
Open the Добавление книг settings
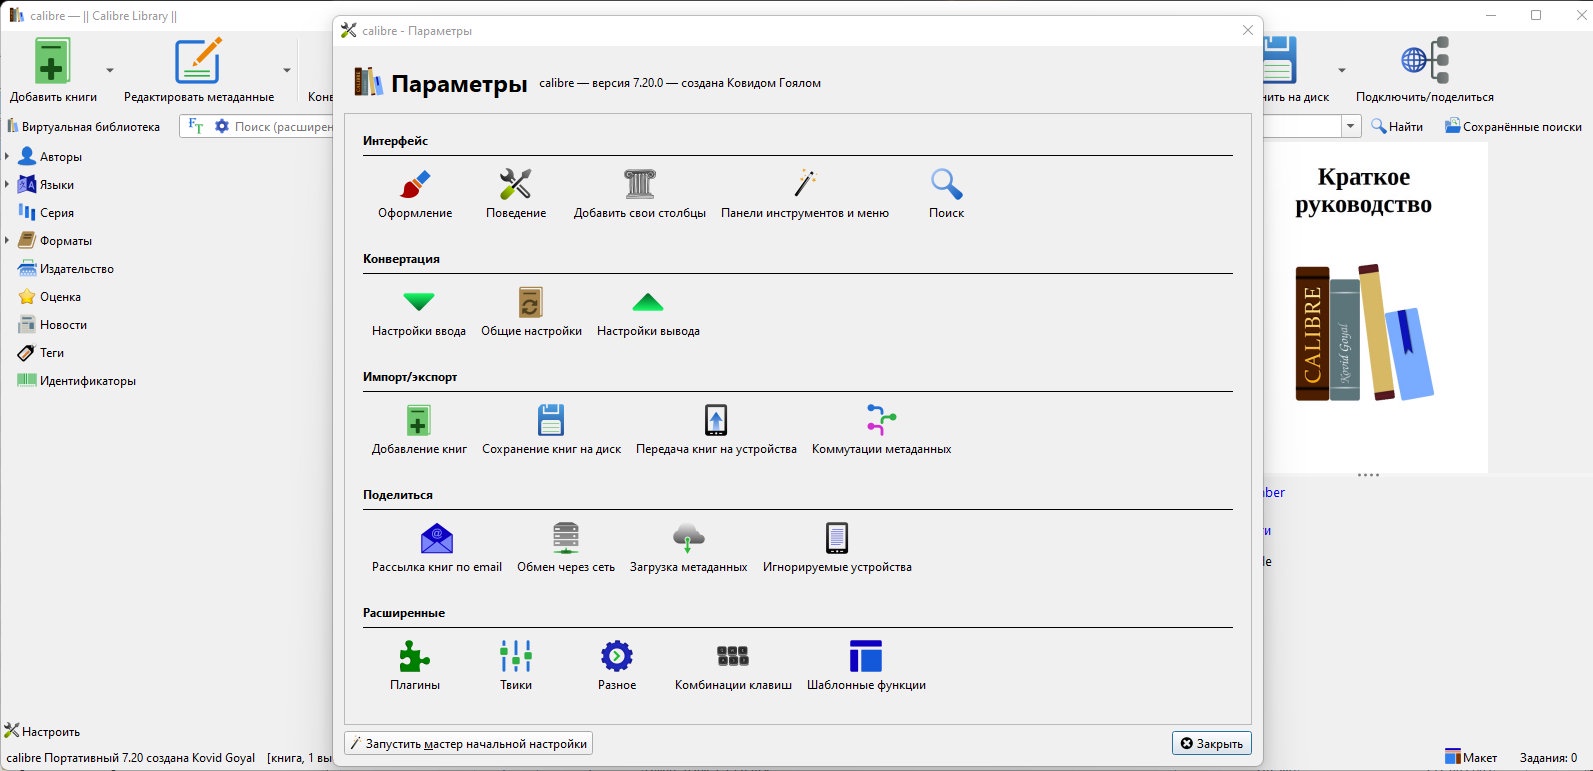[419, 430]
